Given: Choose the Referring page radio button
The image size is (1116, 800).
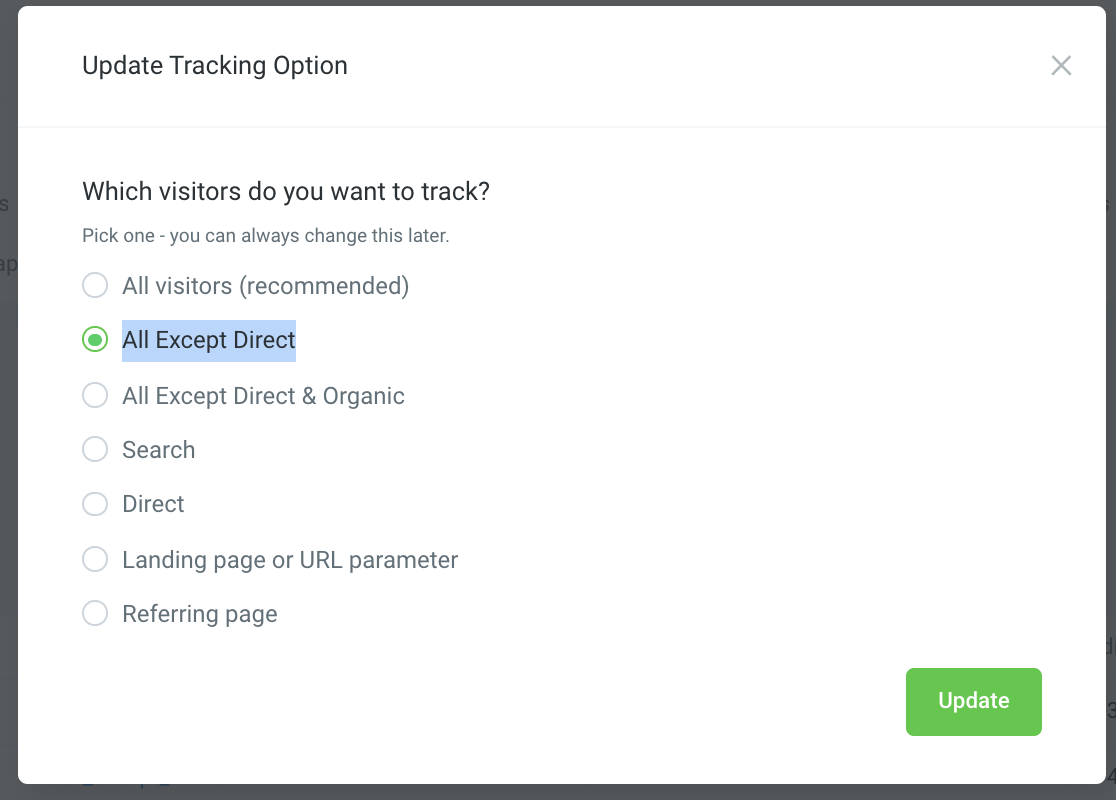Looking at the screenshot, I should pos(95,613).
